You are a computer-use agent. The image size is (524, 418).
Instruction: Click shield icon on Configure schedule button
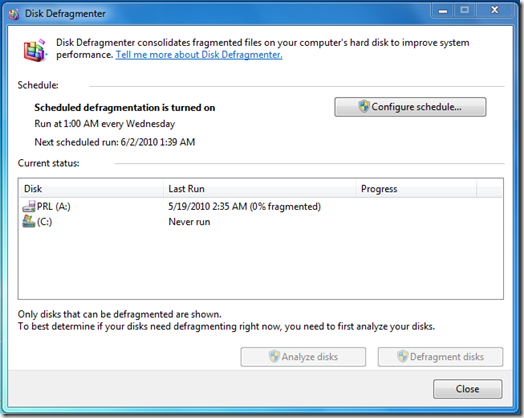(x=364, y=107)
